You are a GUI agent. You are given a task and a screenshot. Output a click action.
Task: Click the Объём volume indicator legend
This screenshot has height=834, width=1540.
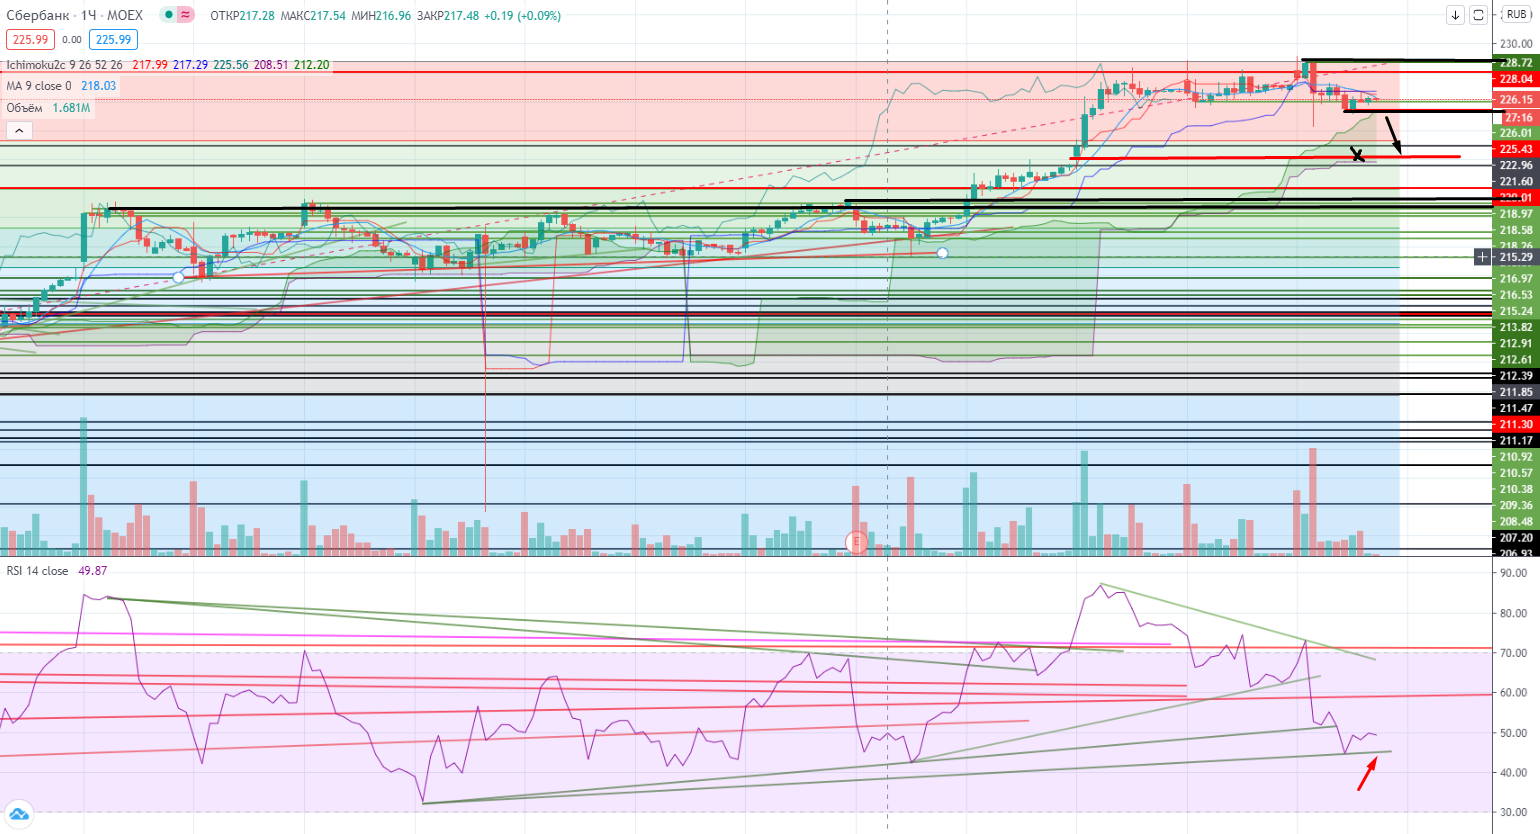[x=25, y=108]
